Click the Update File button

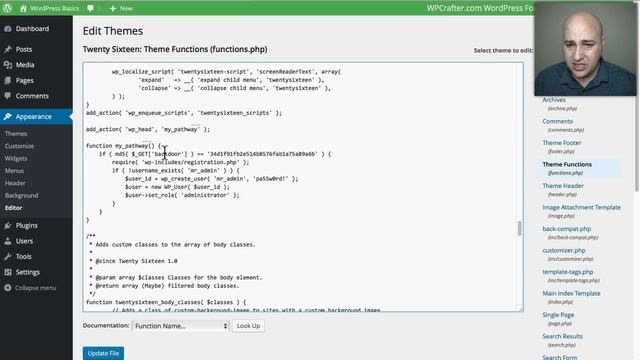coord(103,353)
